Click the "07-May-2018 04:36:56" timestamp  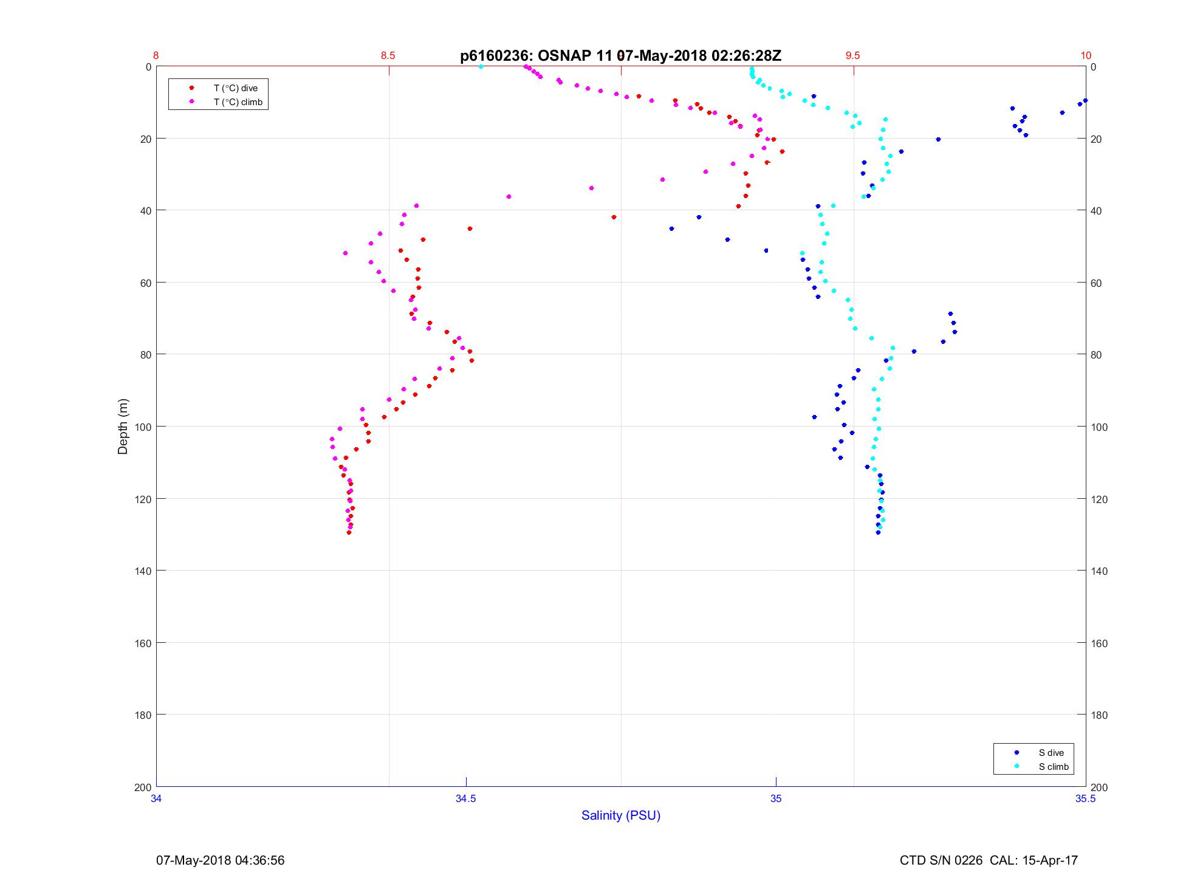click(221, 860)
